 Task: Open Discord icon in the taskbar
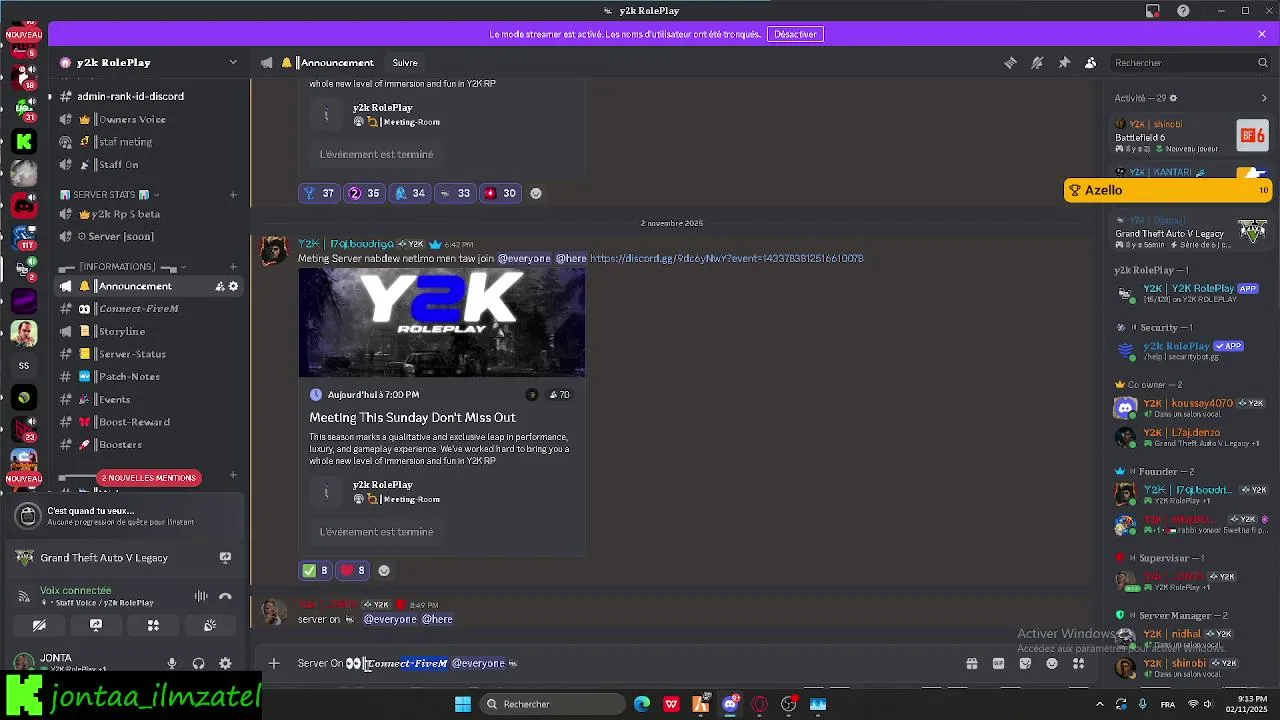pos(730,704)
